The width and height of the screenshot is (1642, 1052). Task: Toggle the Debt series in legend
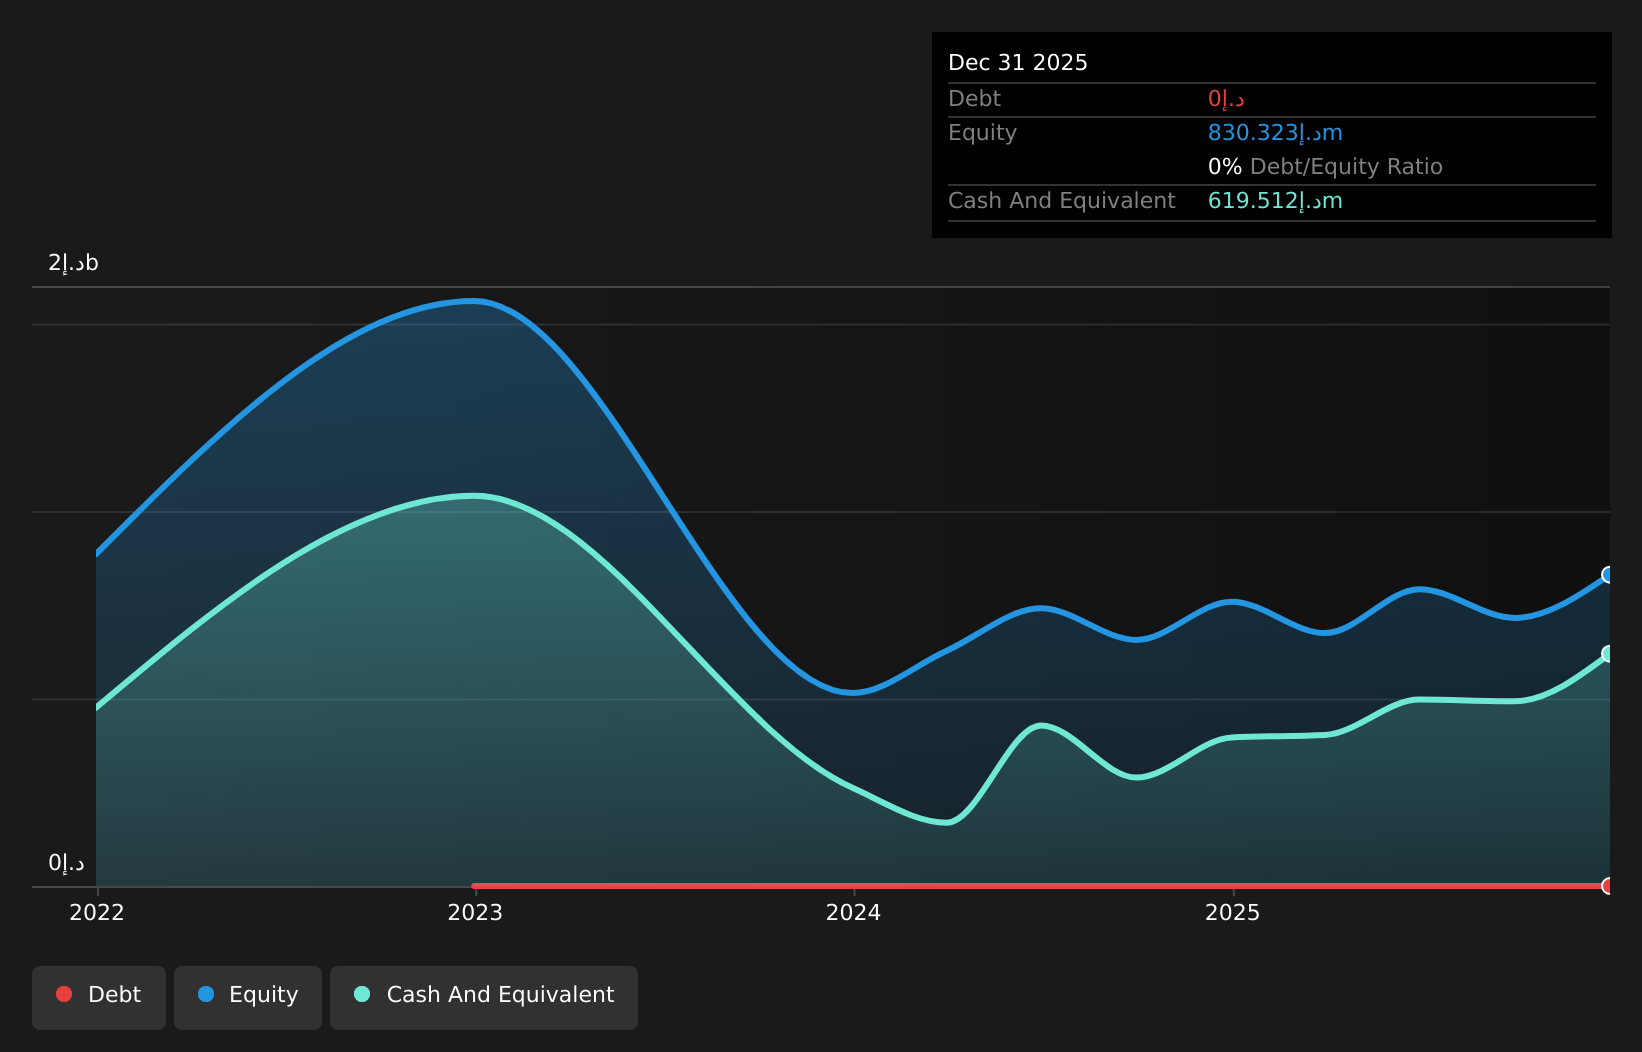coord(99,995)
